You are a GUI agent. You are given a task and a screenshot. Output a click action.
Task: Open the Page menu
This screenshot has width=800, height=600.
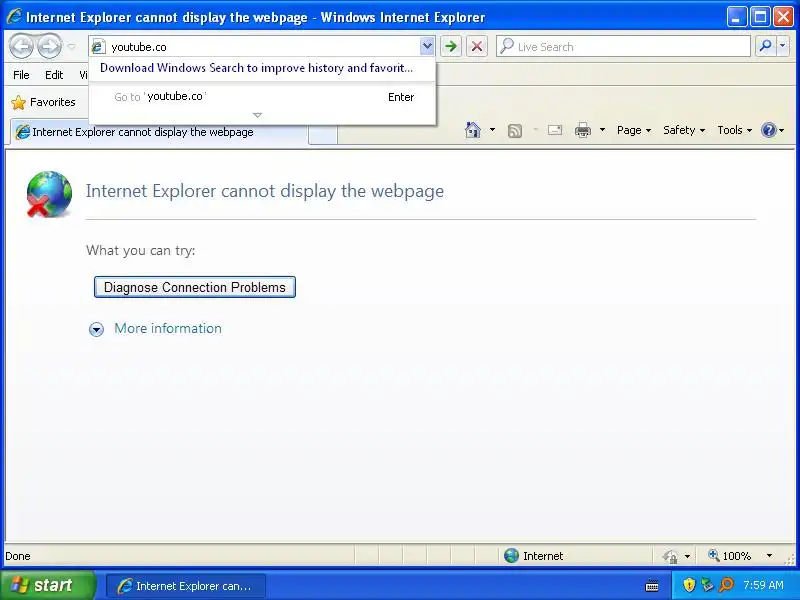point(634,130)
